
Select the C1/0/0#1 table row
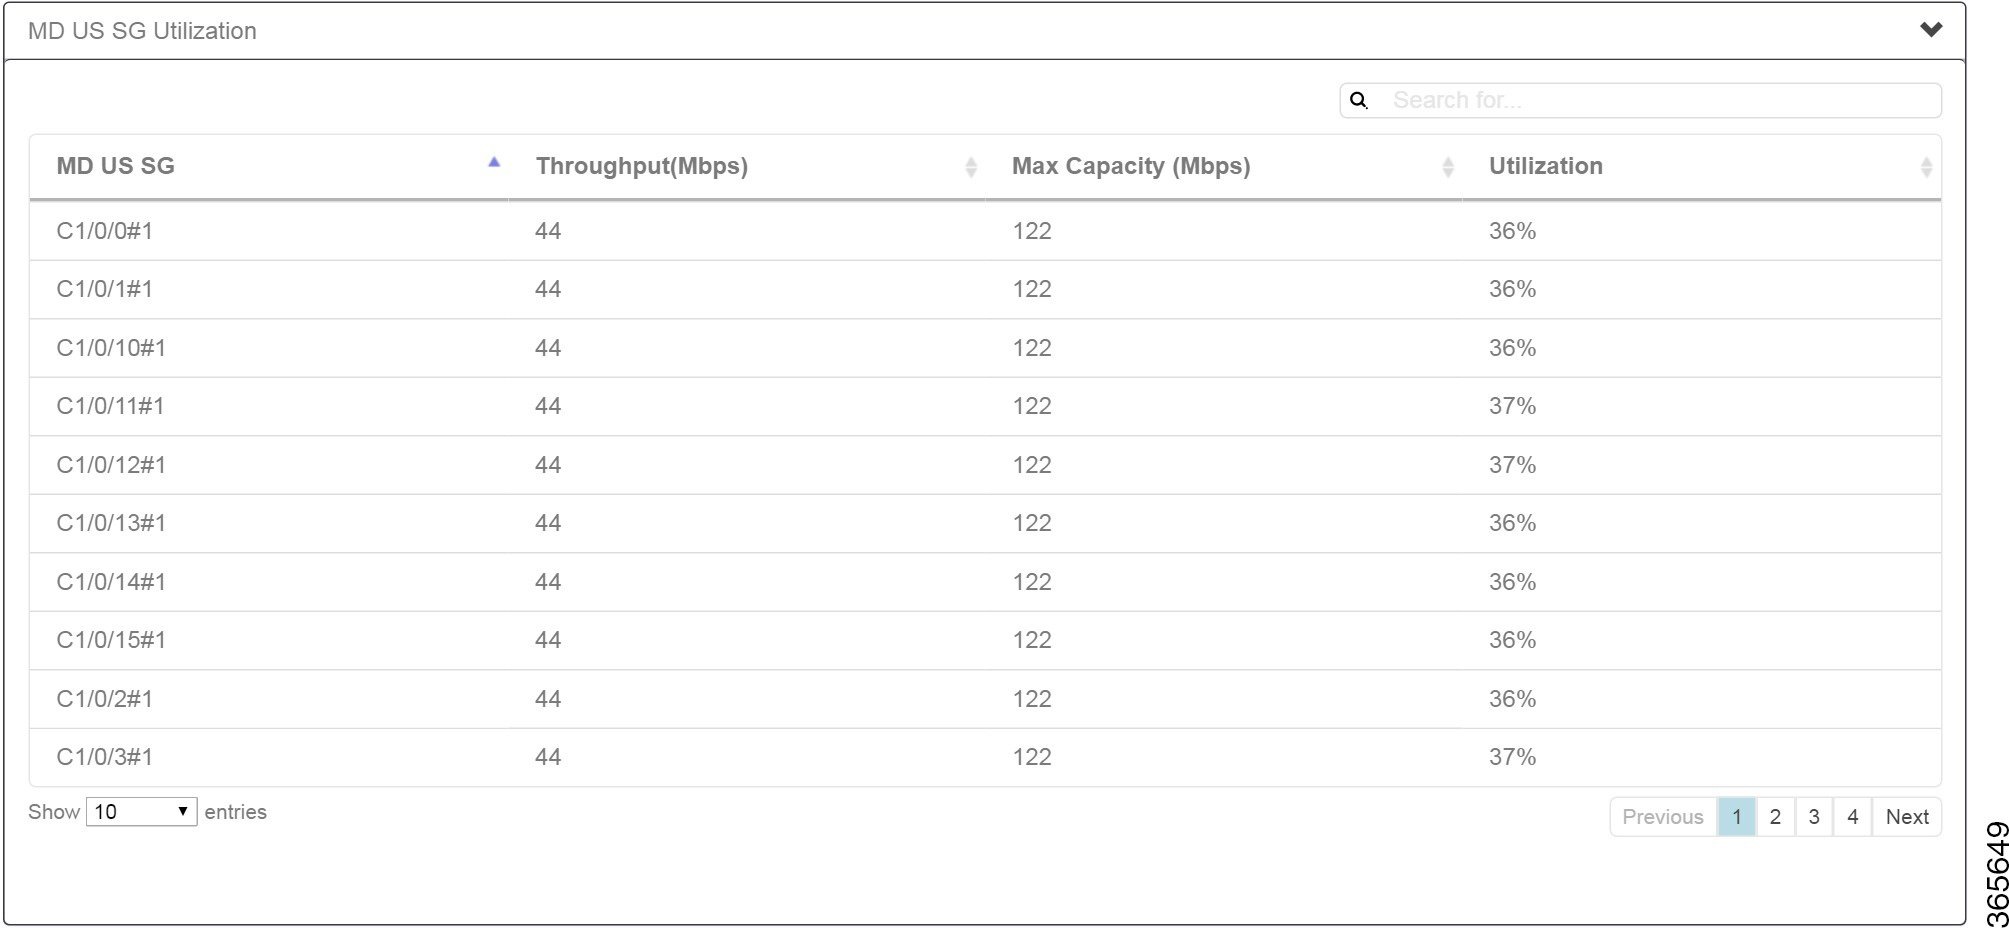pyautogui.click(x=600, y=230)
